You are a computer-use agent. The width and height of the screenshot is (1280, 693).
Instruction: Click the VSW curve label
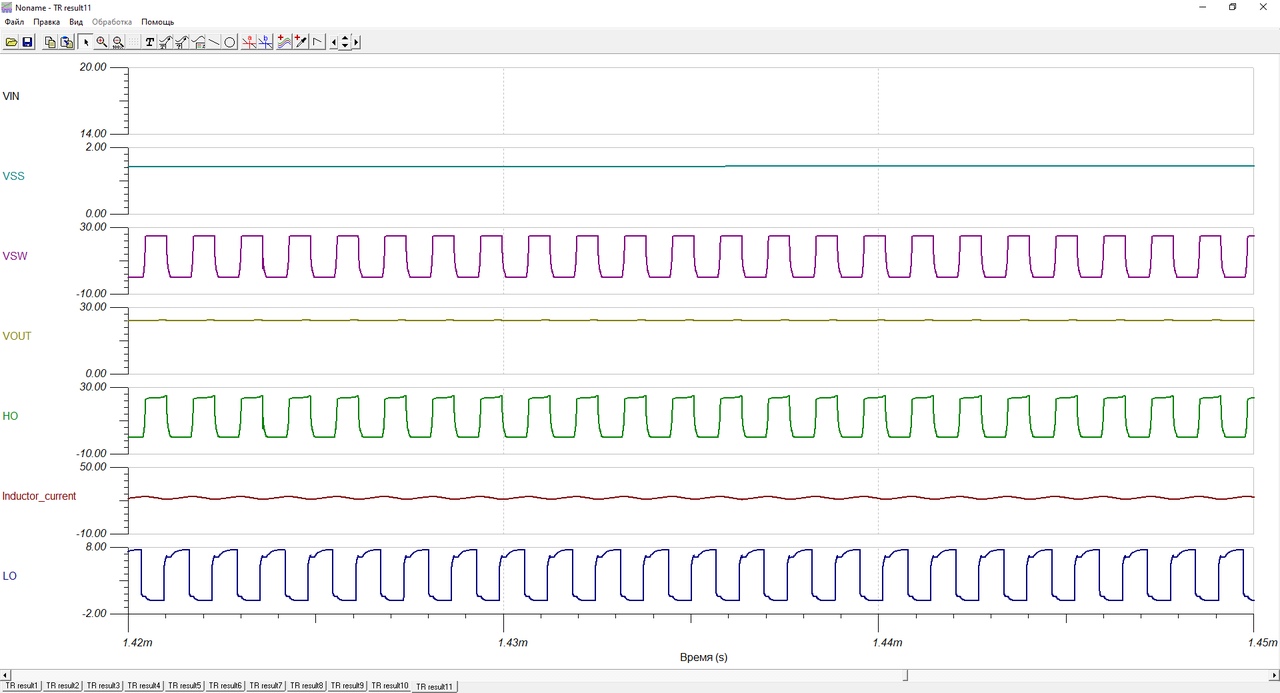[x=15, y=256]
